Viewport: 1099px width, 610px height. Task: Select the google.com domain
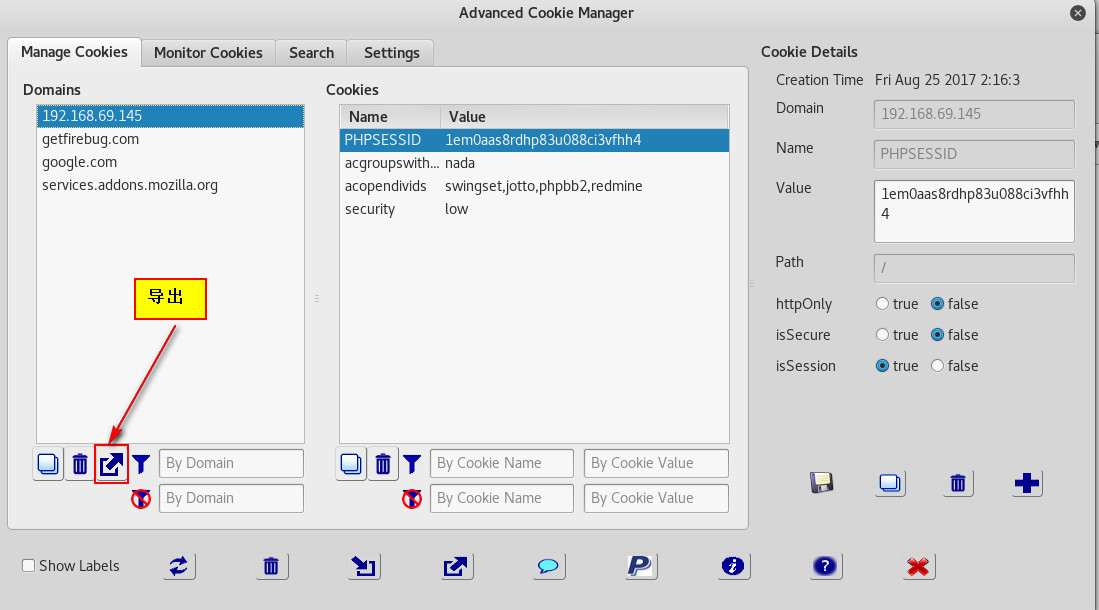170,162
